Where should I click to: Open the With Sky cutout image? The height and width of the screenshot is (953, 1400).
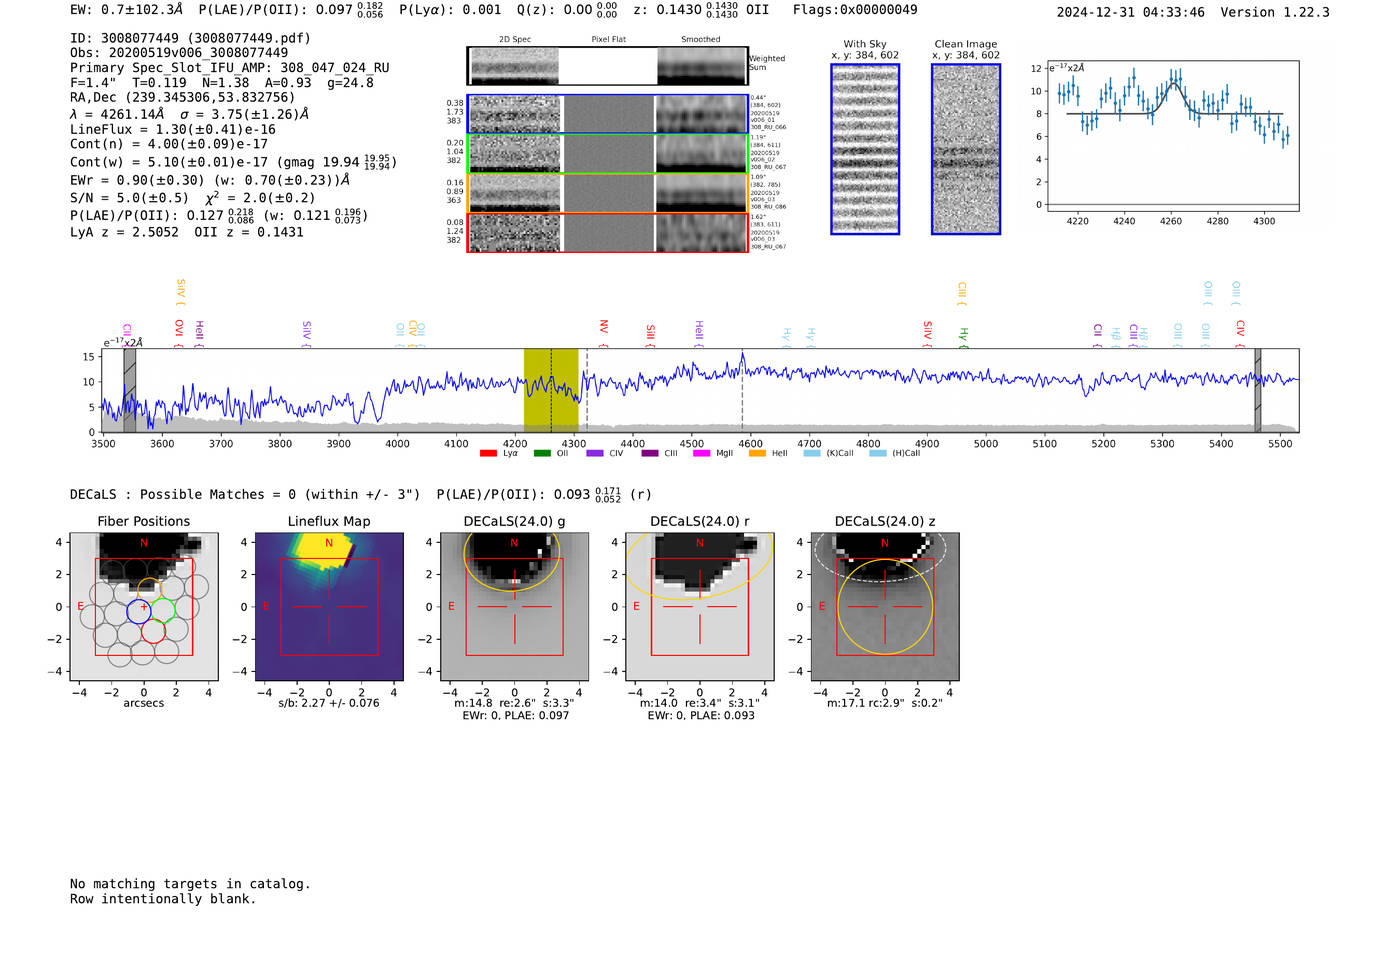coord(865,150)
